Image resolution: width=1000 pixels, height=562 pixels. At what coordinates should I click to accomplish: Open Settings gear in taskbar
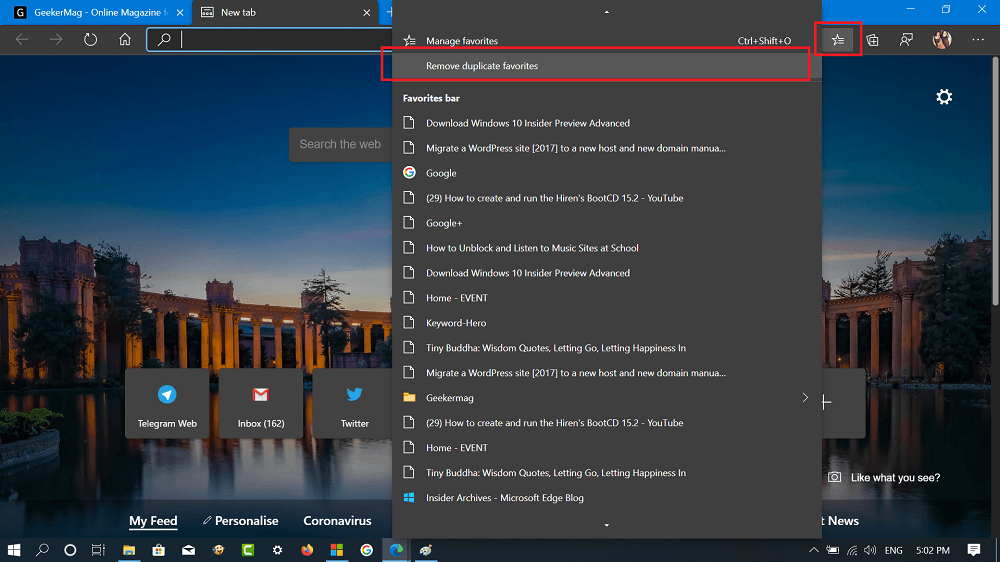click(x=277, y=550)
